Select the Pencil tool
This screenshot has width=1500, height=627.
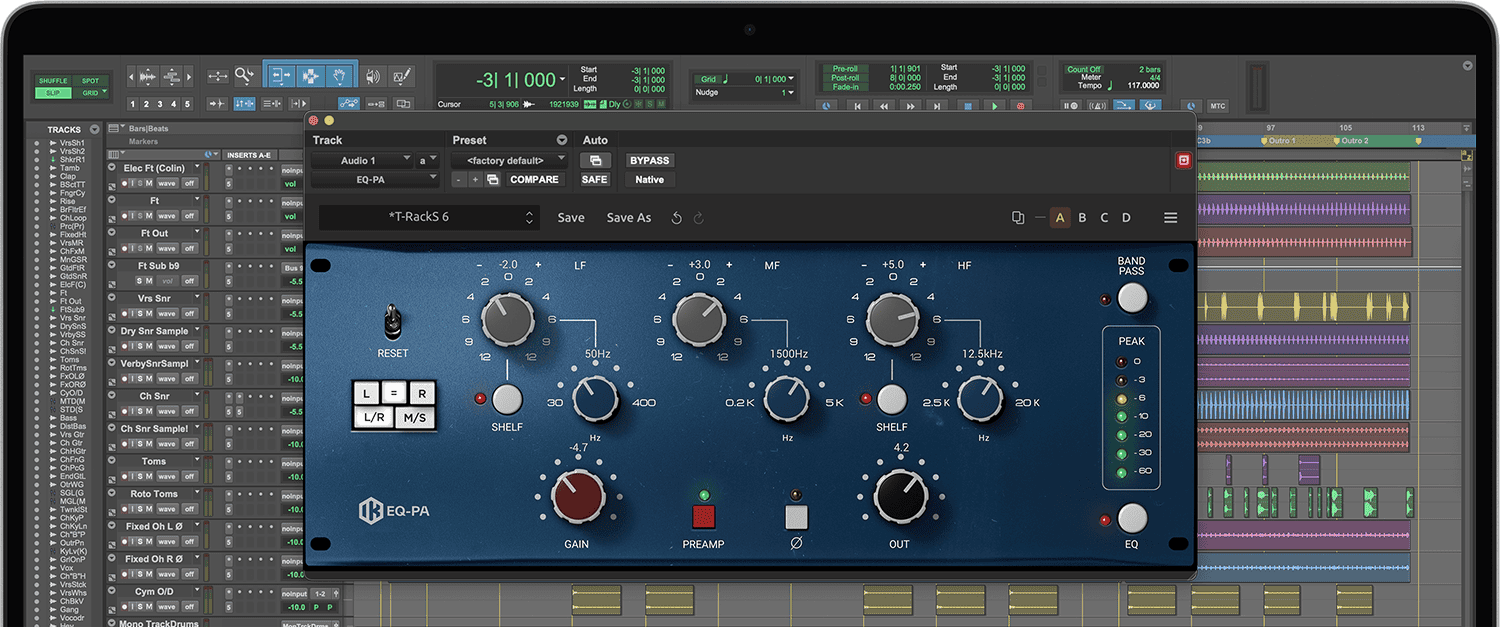tap(401, 76)
